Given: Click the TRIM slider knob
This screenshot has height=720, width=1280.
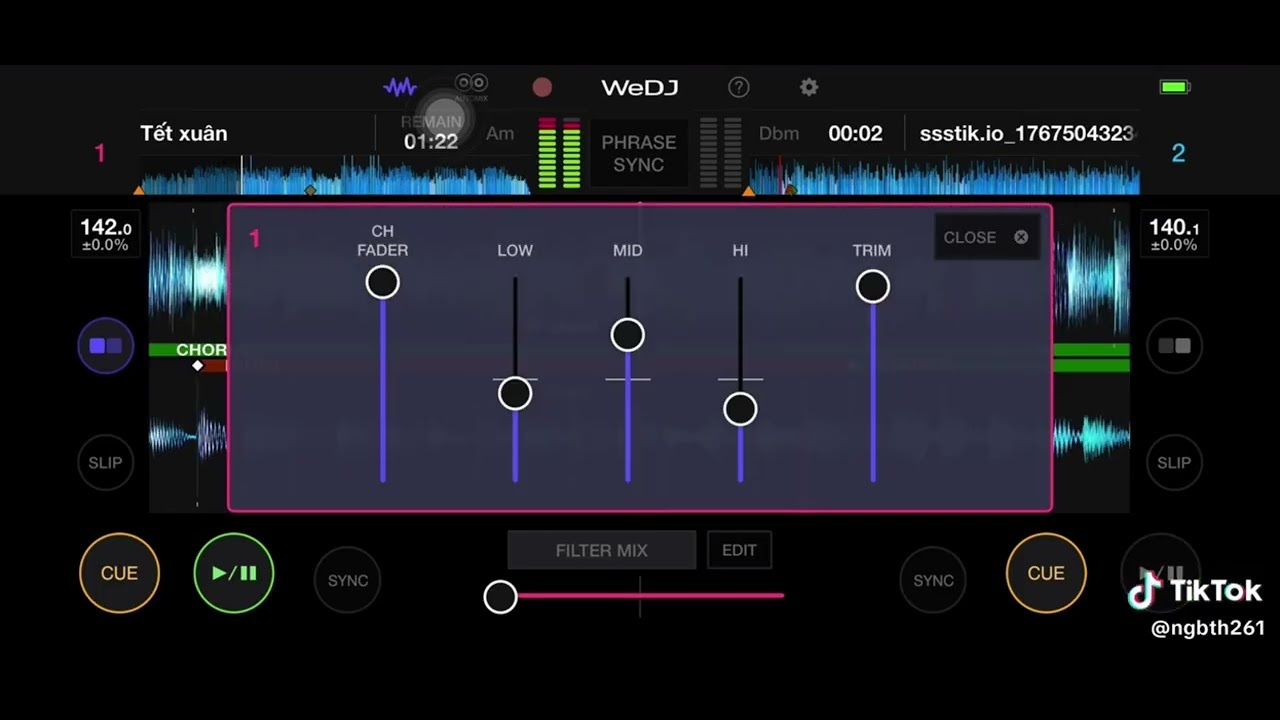Looking at the screenshot, I should [x=873, y=287].
